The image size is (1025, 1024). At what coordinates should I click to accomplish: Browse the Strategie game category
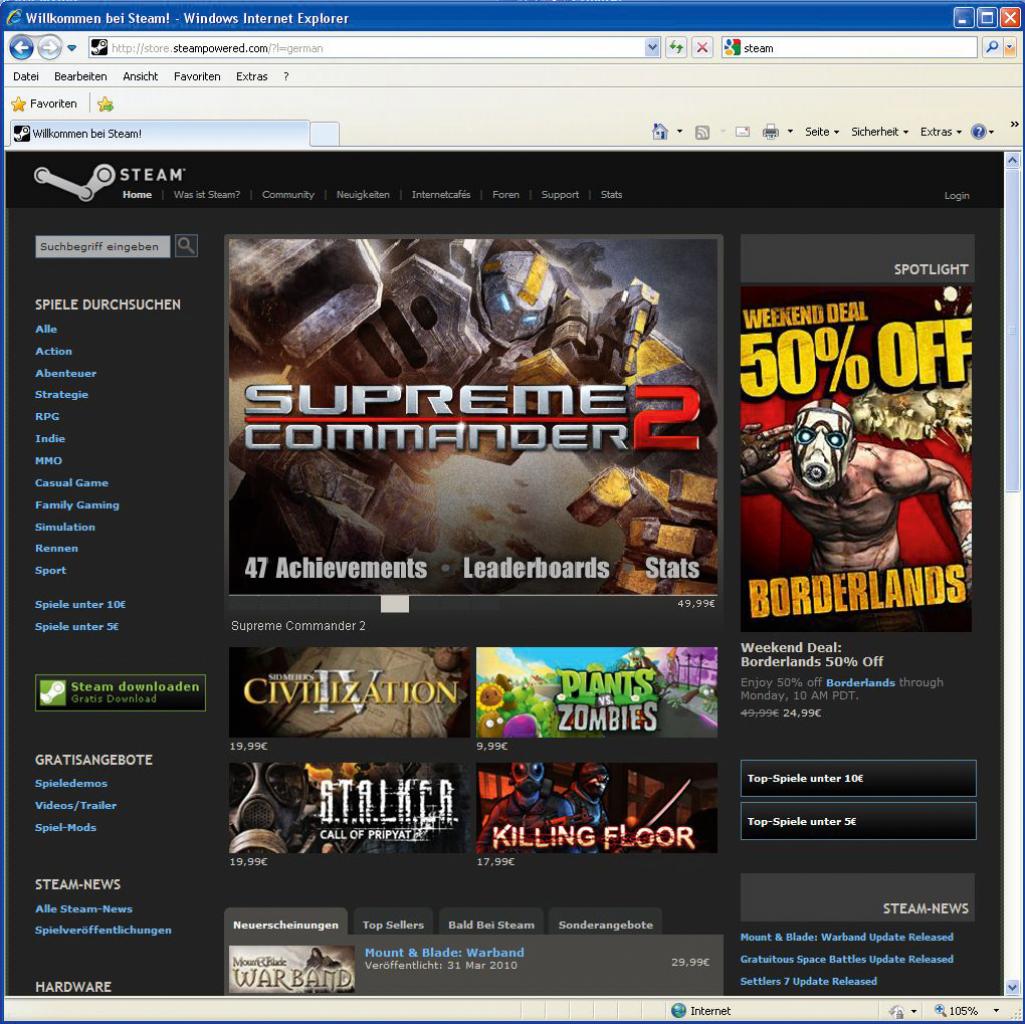click(61, 394)
